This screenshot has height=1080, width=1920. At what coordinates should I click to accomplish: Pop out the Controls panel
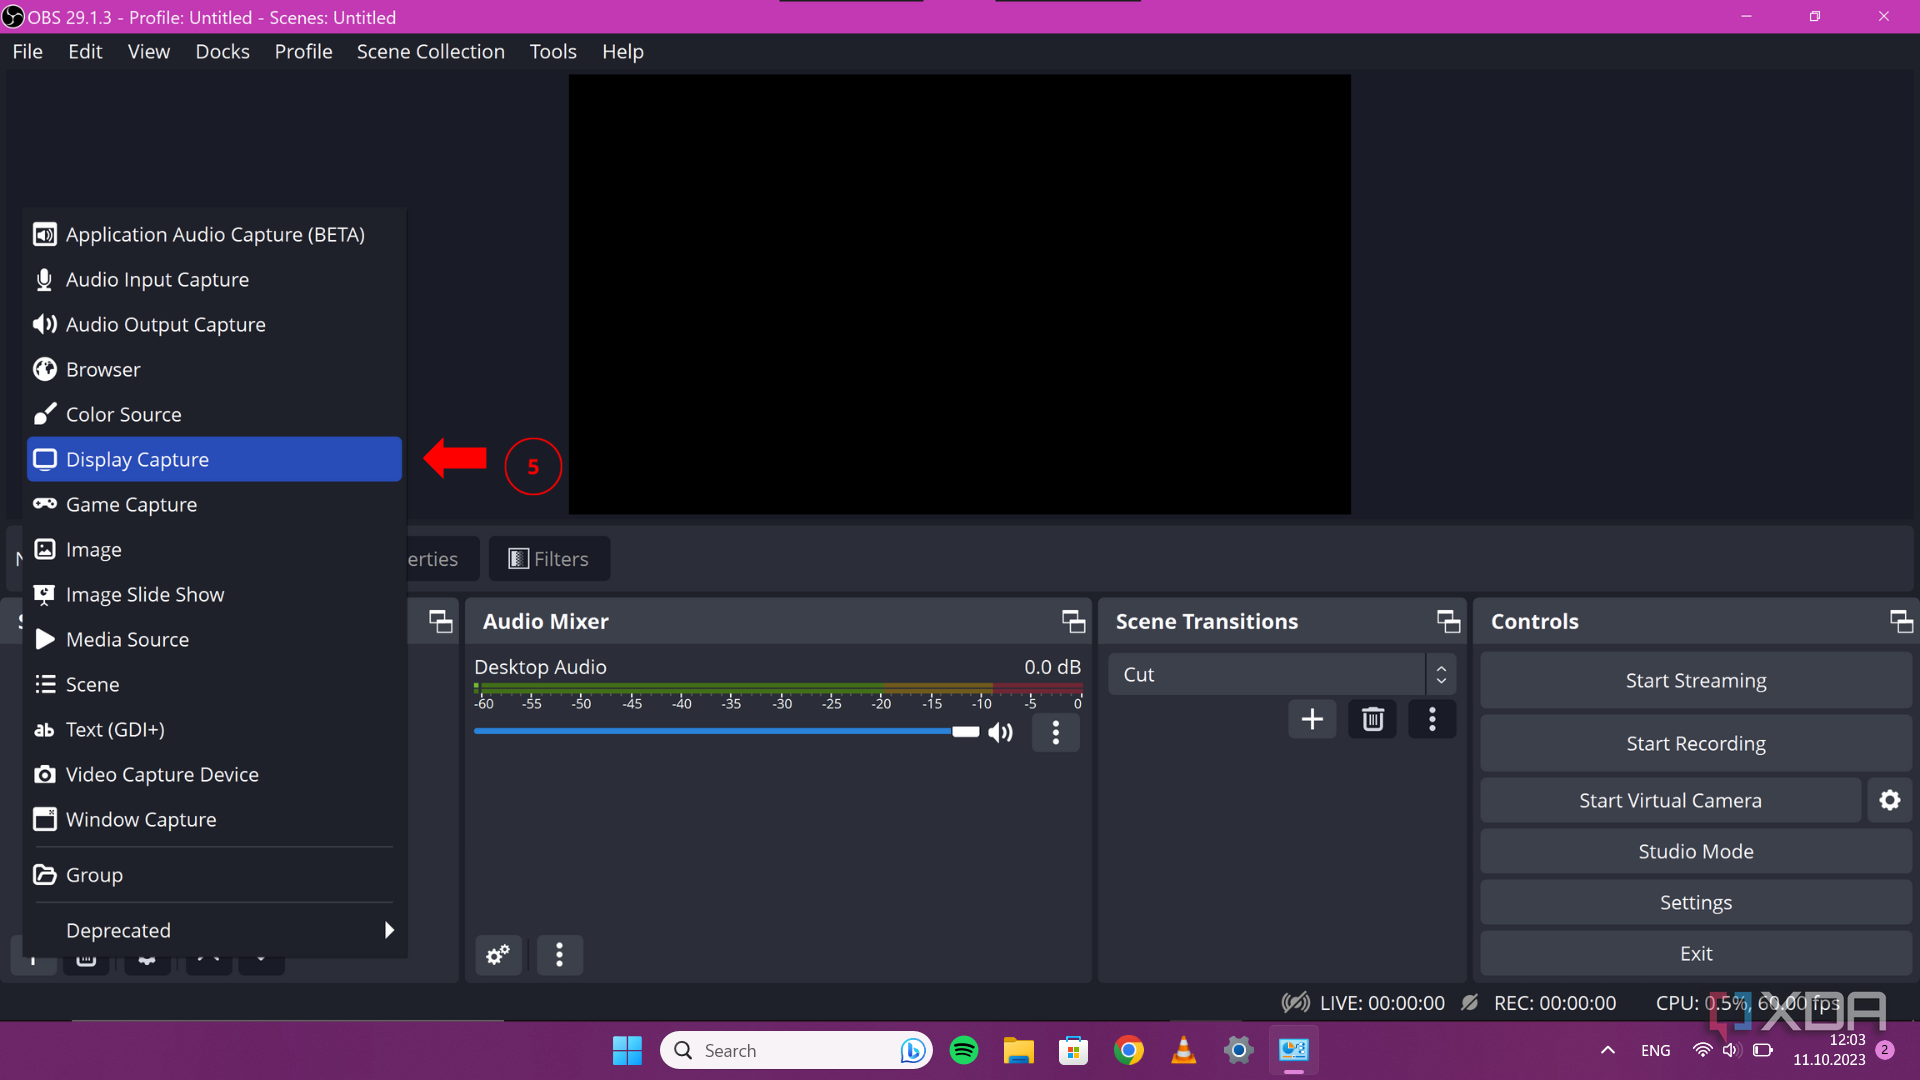(1901, 621)
